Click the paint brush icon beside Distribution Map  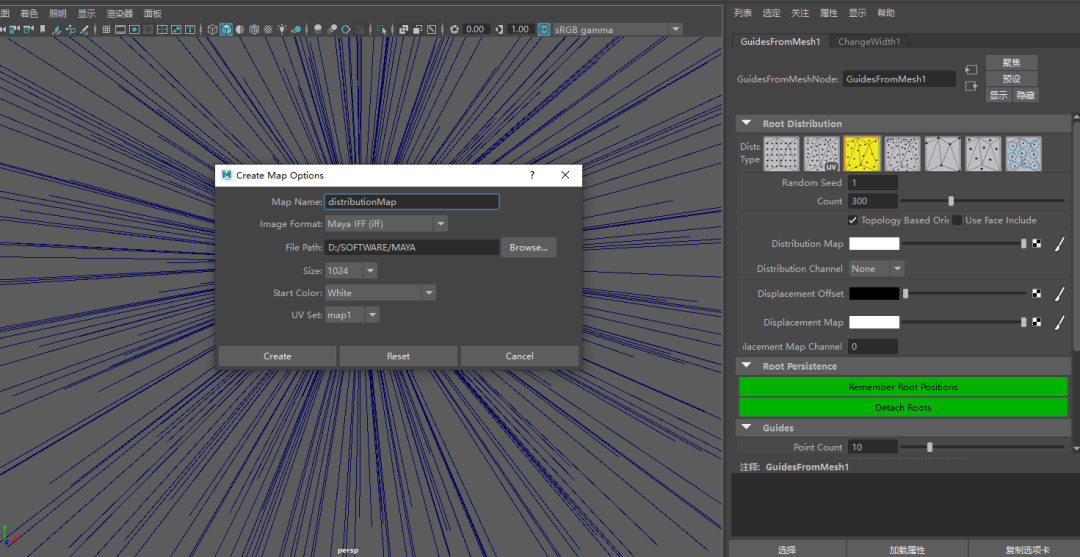[1059, 244]
